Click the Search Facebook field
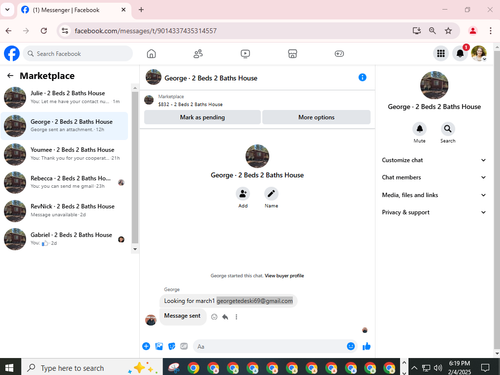This screenshot has height=375, width=500. coord(78,54)
